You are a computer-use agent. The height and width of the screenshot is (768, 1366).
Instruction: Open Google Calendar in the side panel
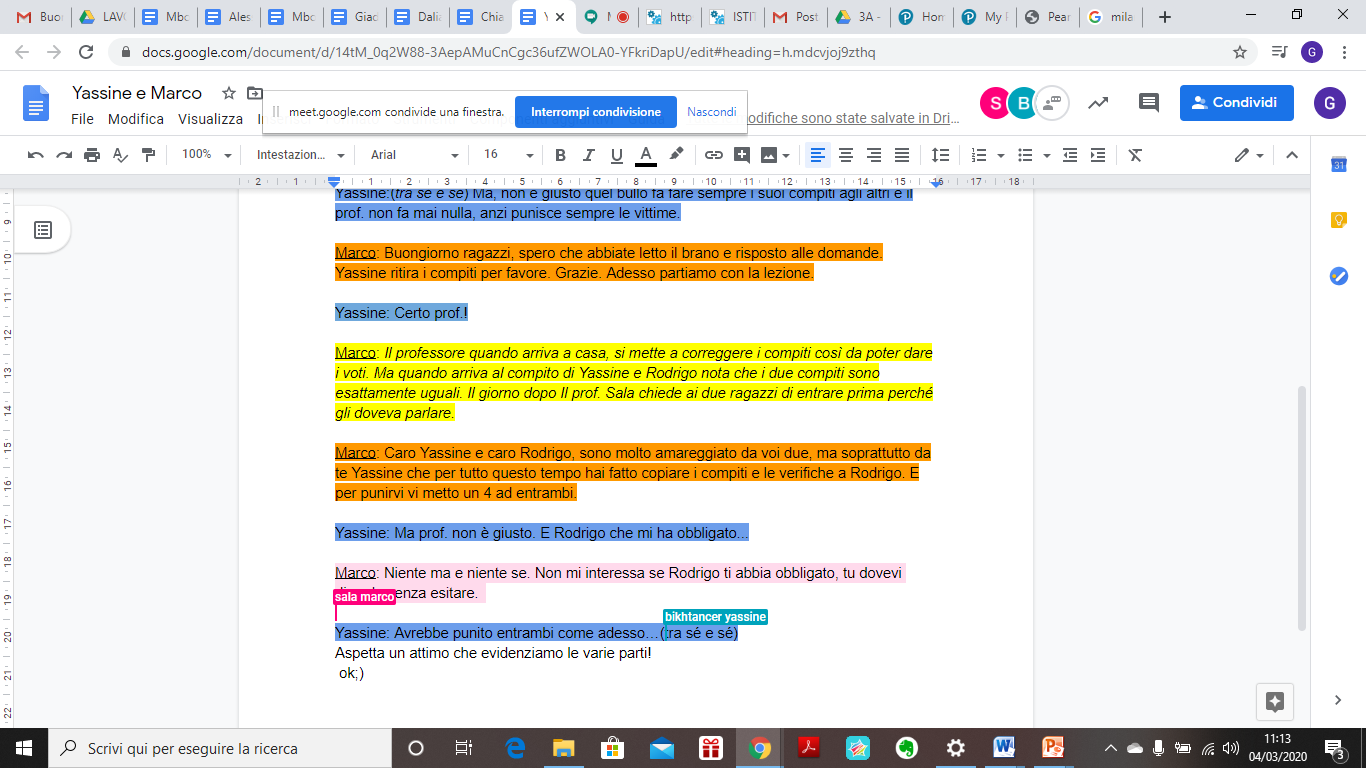click(x=1339, y=165)
